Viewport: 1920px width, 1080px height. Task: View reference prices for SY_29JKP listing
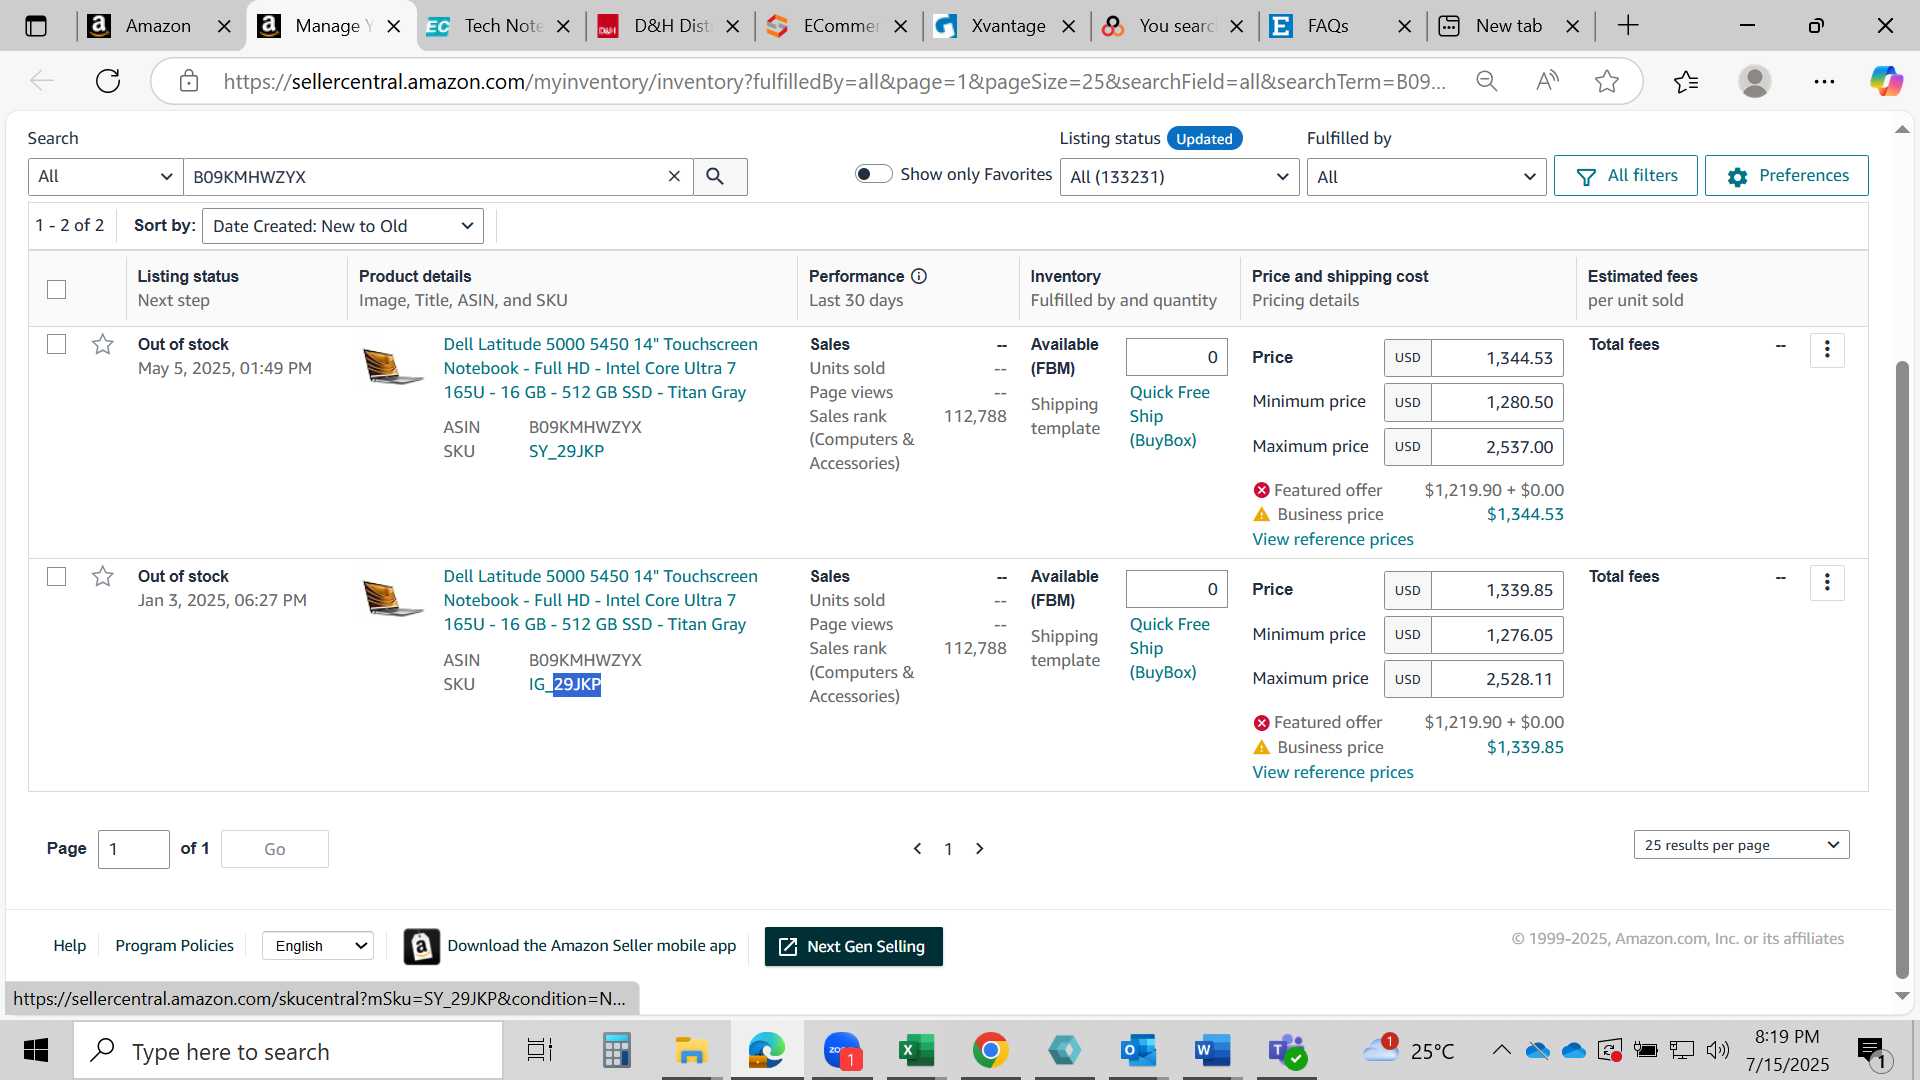[x=1333, y=540]
